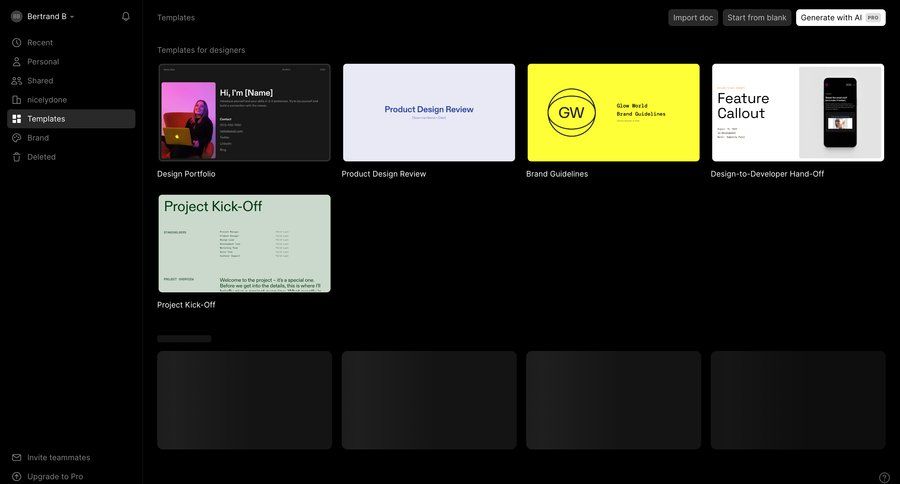Click Generate with AI button
Image resolution: width=900 pixels, height=484 pixels.
pyautogui.click(x=840, y=18)
